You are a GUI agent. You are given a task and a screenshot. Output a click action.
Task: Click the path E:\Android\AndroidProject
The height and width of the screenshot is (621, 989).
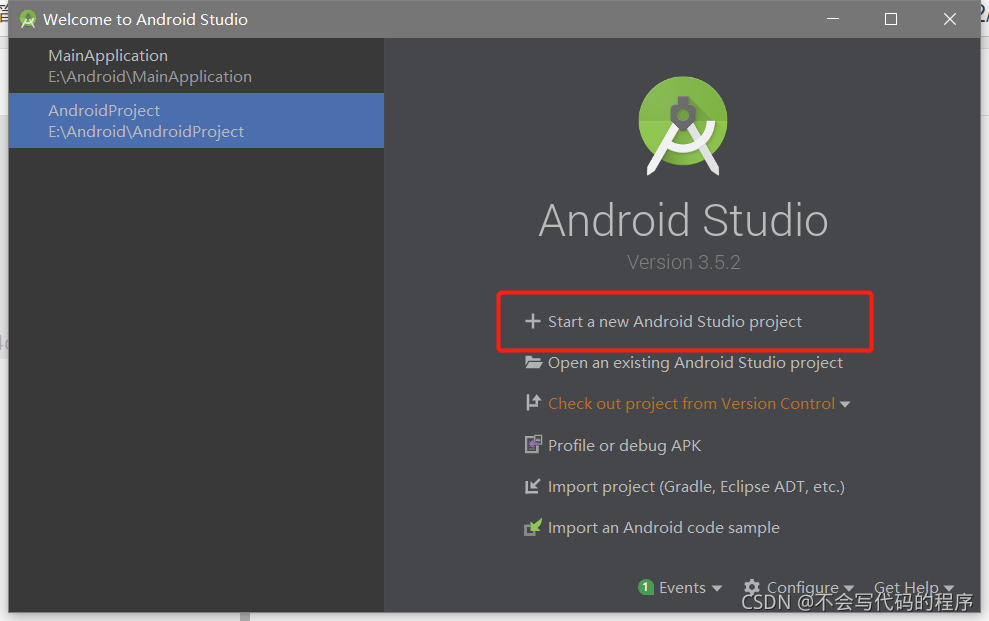[146, 132]
